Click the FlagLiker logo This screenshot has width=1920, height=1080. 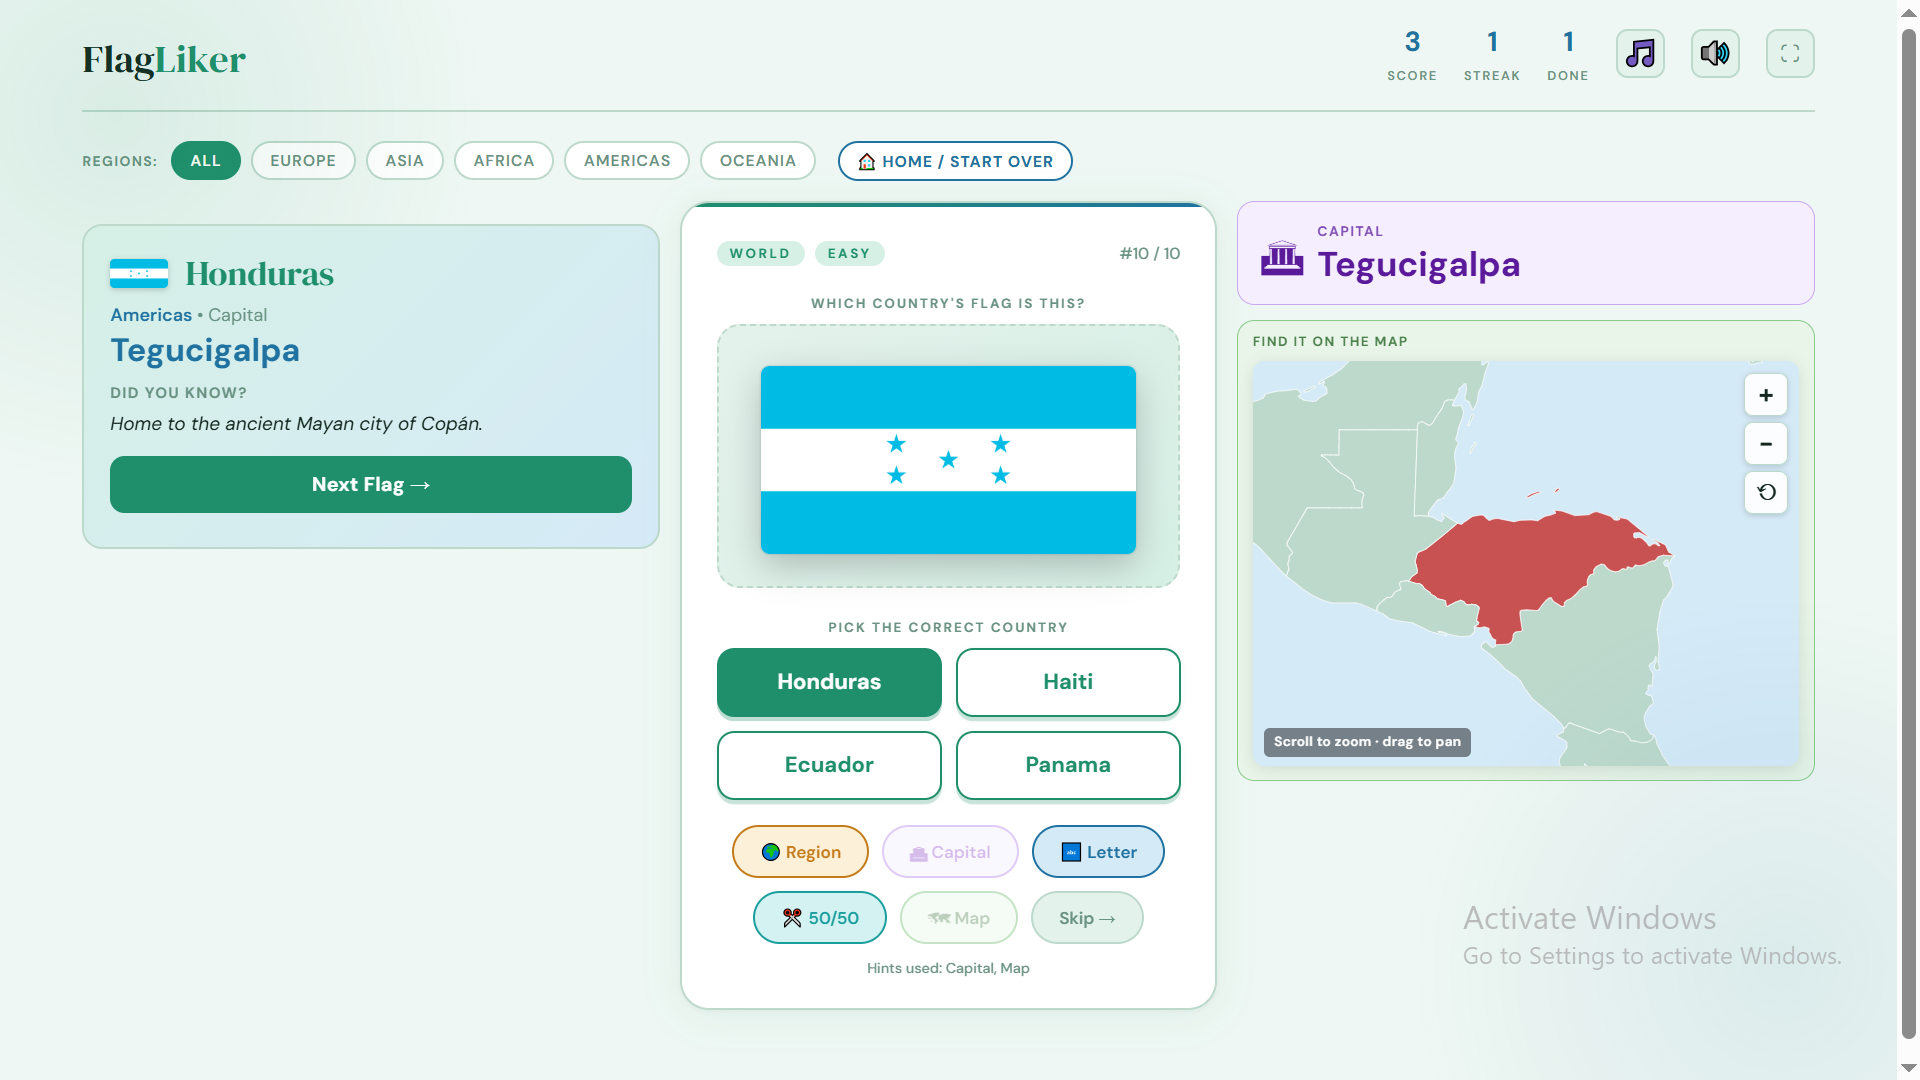pos(164,60)
